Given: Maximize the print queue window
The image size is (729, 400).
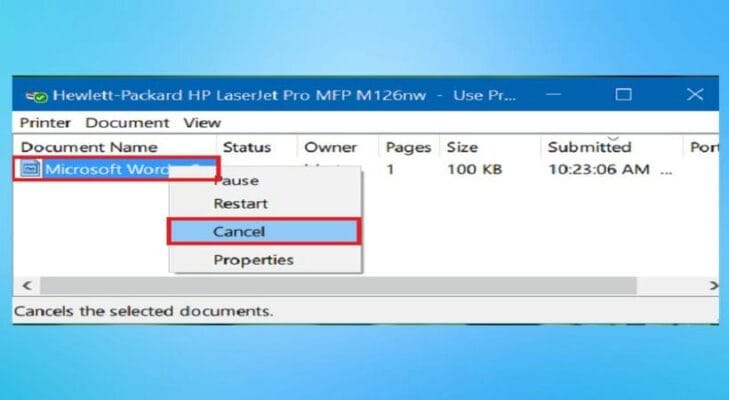Looking at the screenshot, I should [623, 95].
